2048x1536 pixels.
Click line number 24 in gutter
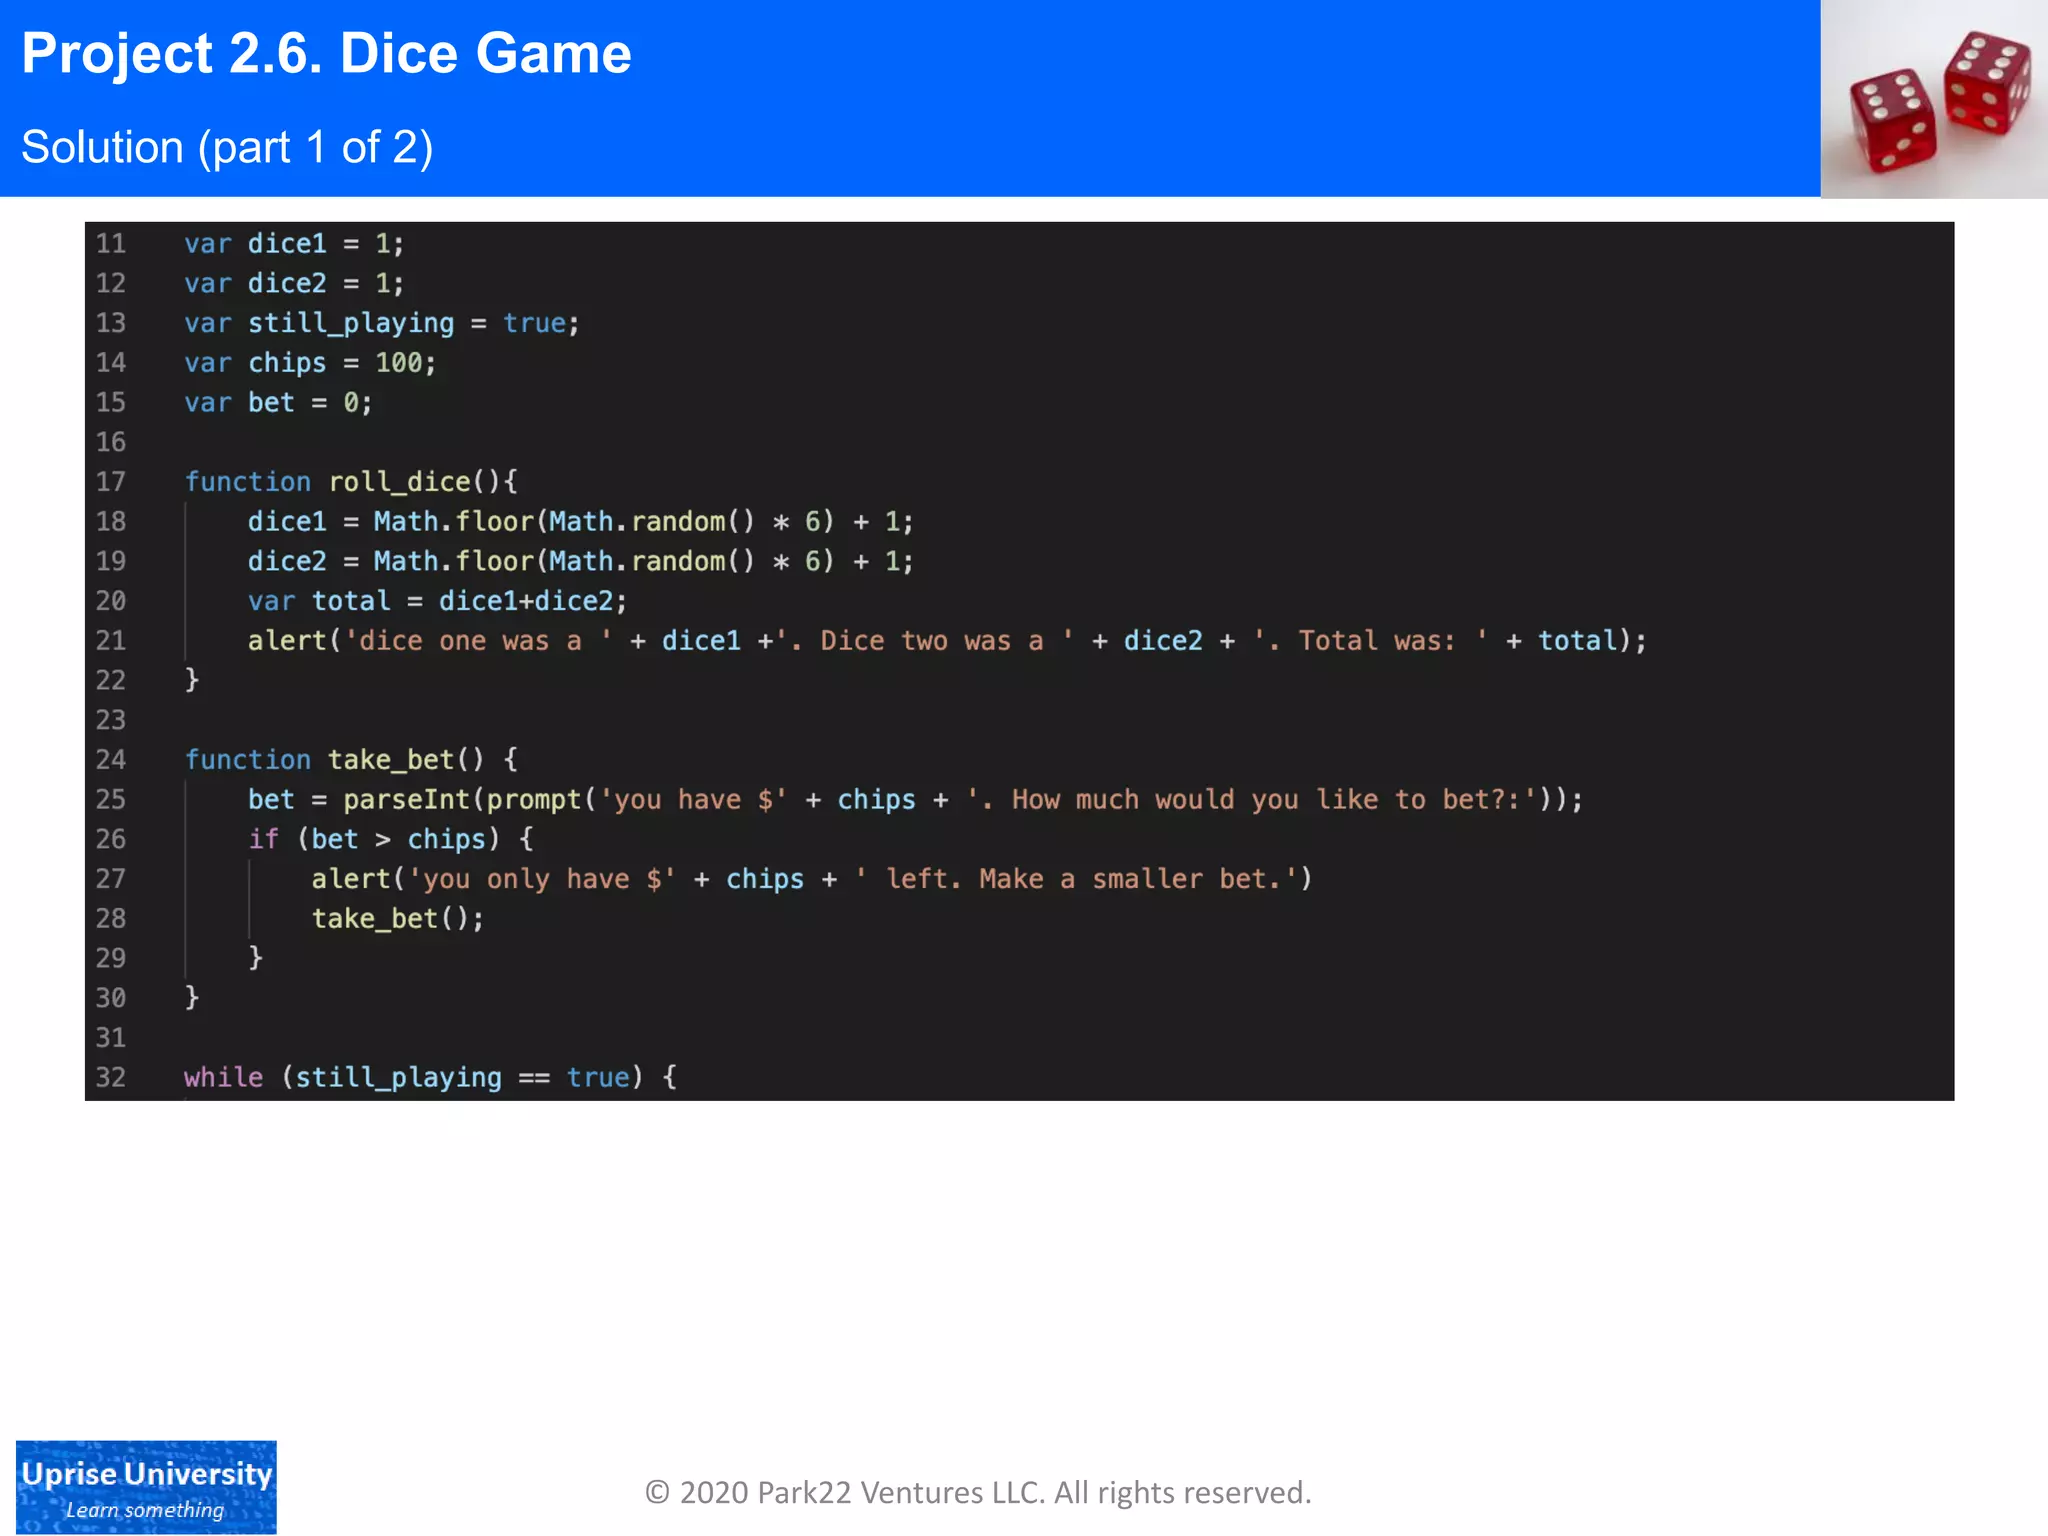click(111, 760)
